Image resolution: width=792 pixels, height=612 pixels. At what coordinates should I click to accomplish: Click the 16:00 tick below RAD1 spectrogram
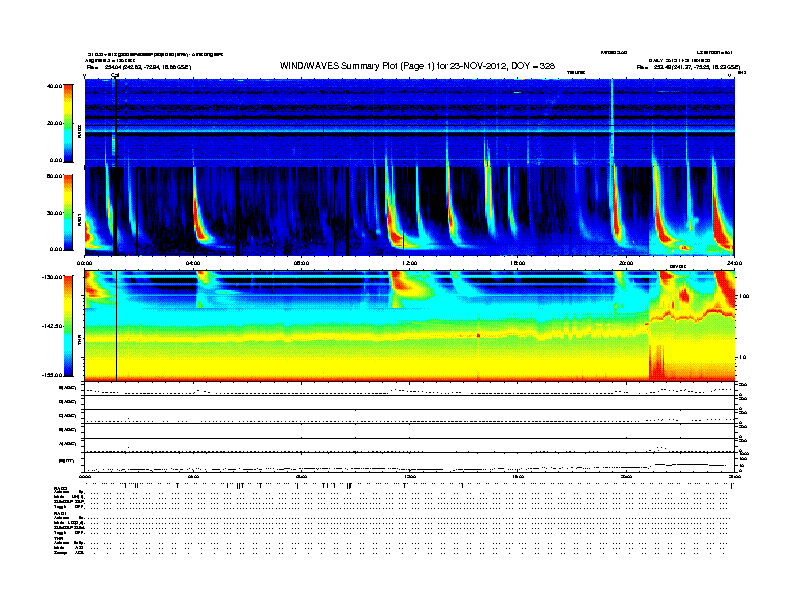[x=518, y=263]
